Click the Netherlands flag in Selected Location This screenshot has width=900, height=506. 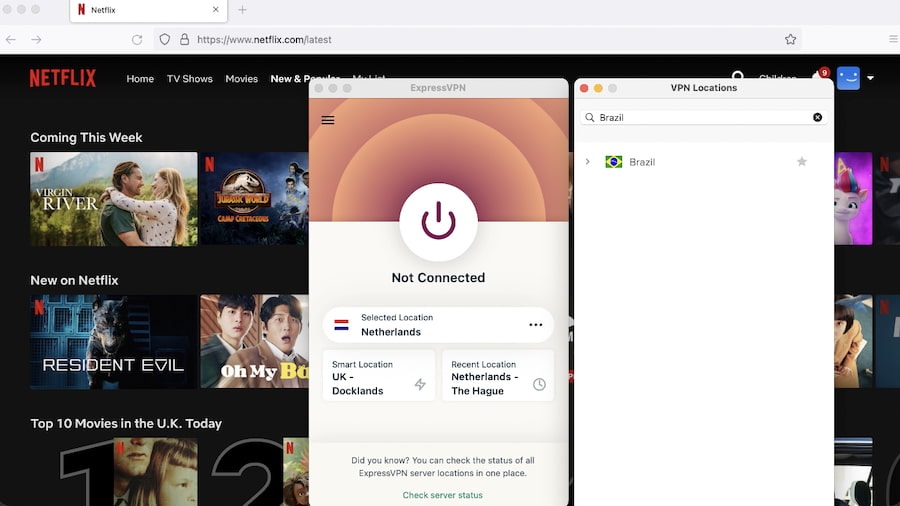pos(342,325)
